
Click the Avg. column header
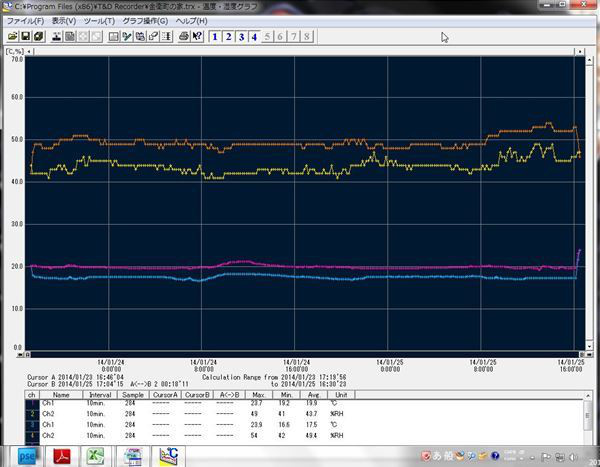[314, 395]
